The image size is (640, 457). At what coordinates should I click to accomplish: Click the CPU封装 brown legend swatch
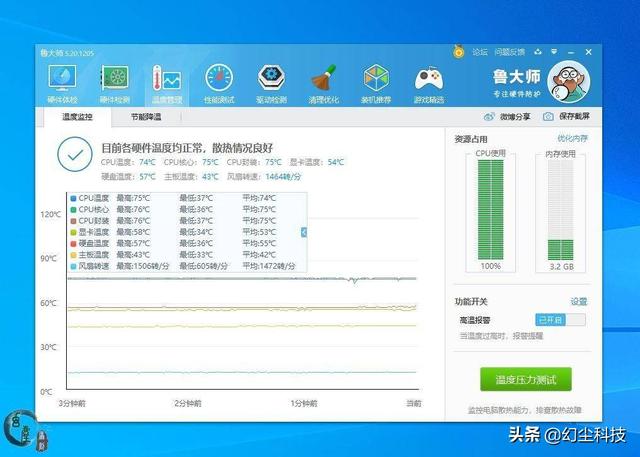(73, 221)
